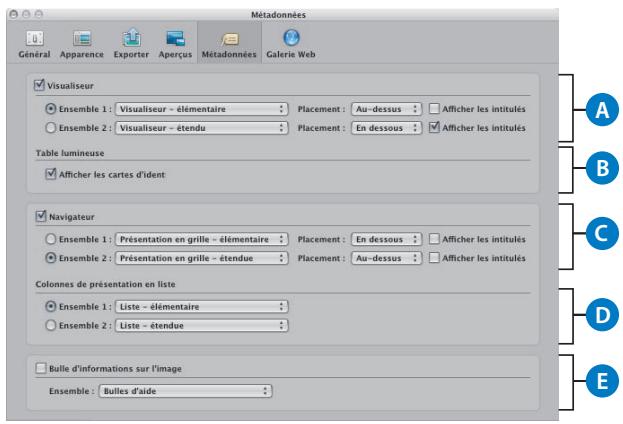
Task: Open the Exporter preferences icon
Action: pos(132,38)
